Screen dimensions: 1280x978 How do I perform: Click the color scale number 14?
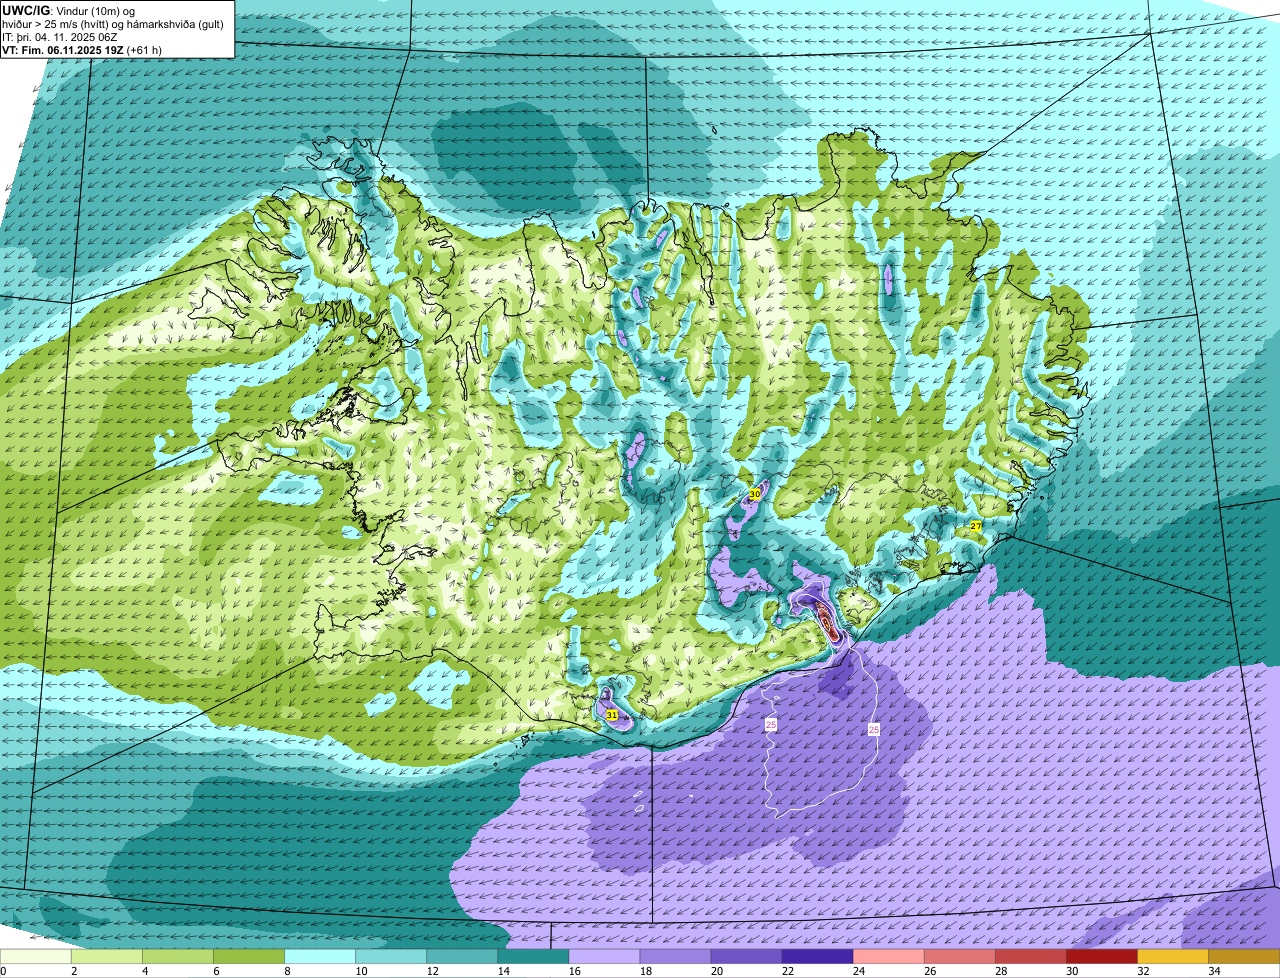click(x=502, y=971)
